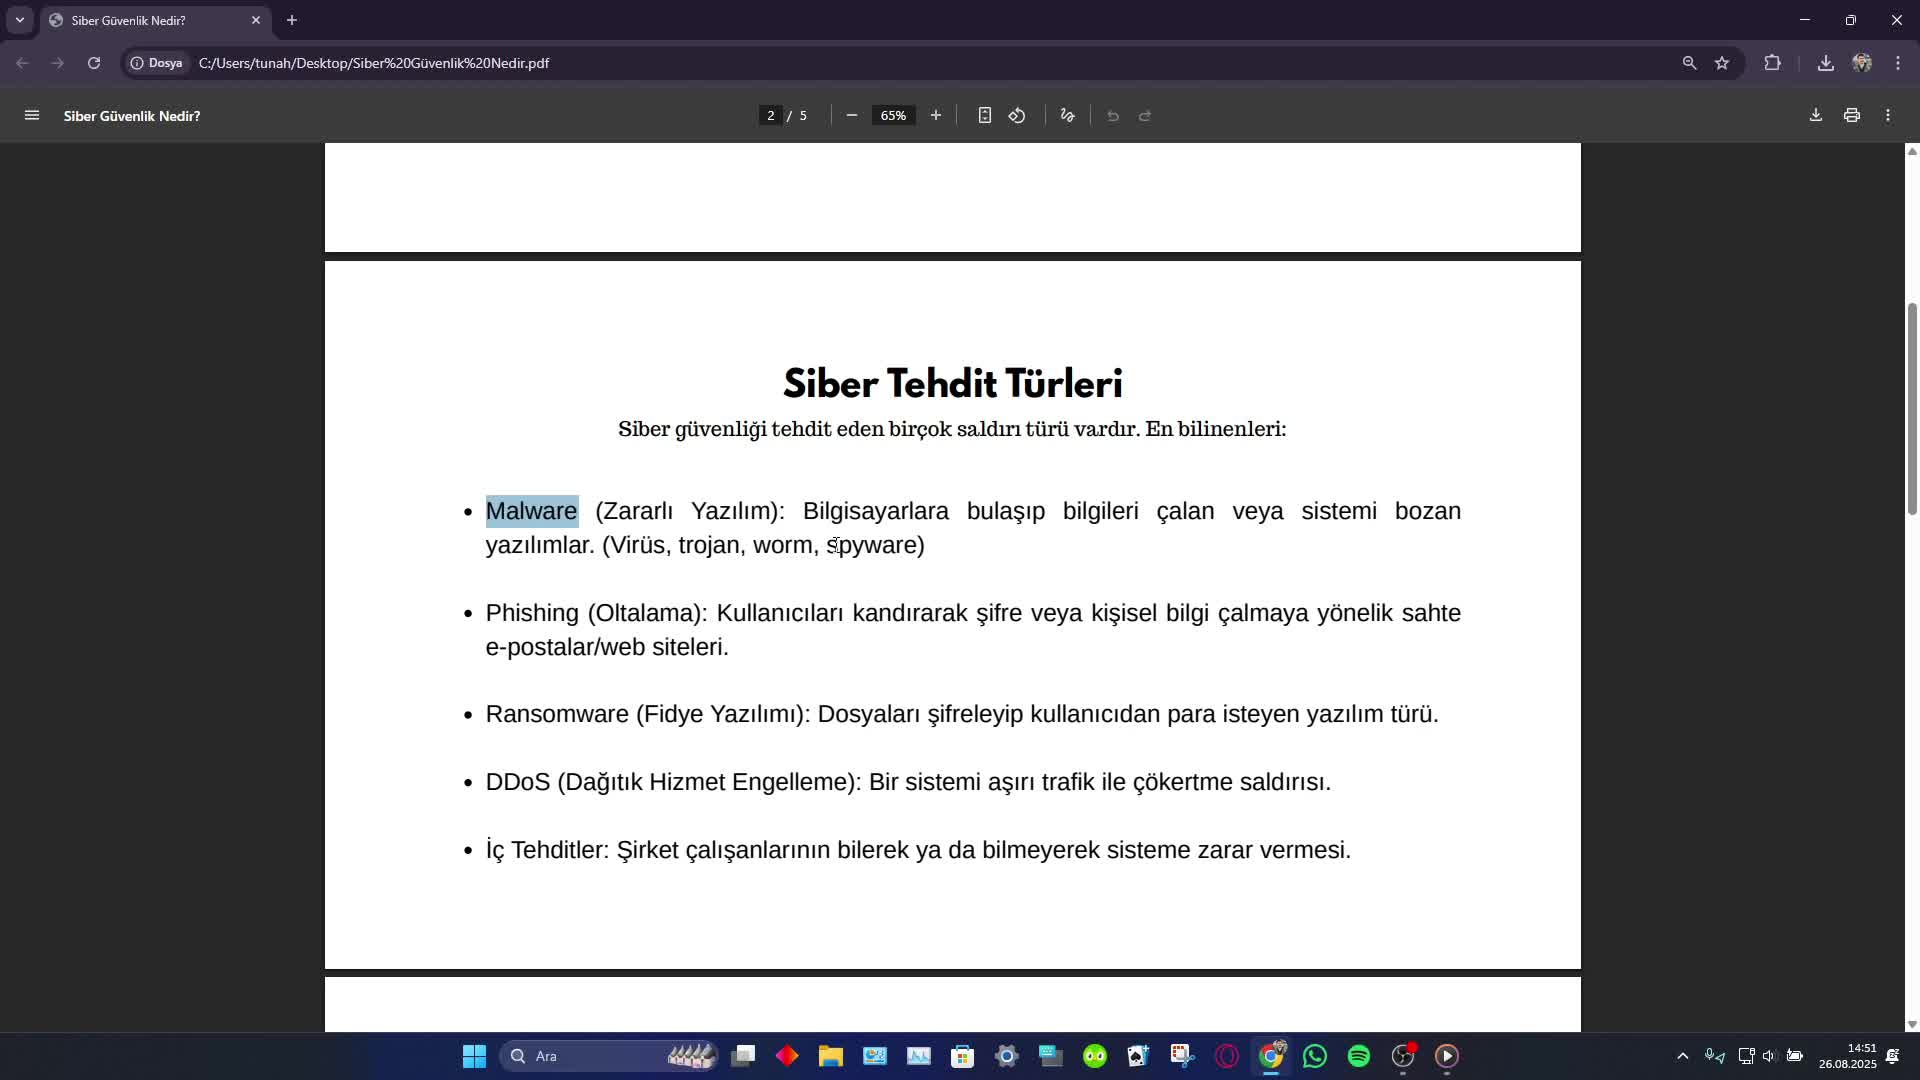Zoom in with the plus button
The width and height of the screenshot is (1920, 1080).
tap(935, 116)
